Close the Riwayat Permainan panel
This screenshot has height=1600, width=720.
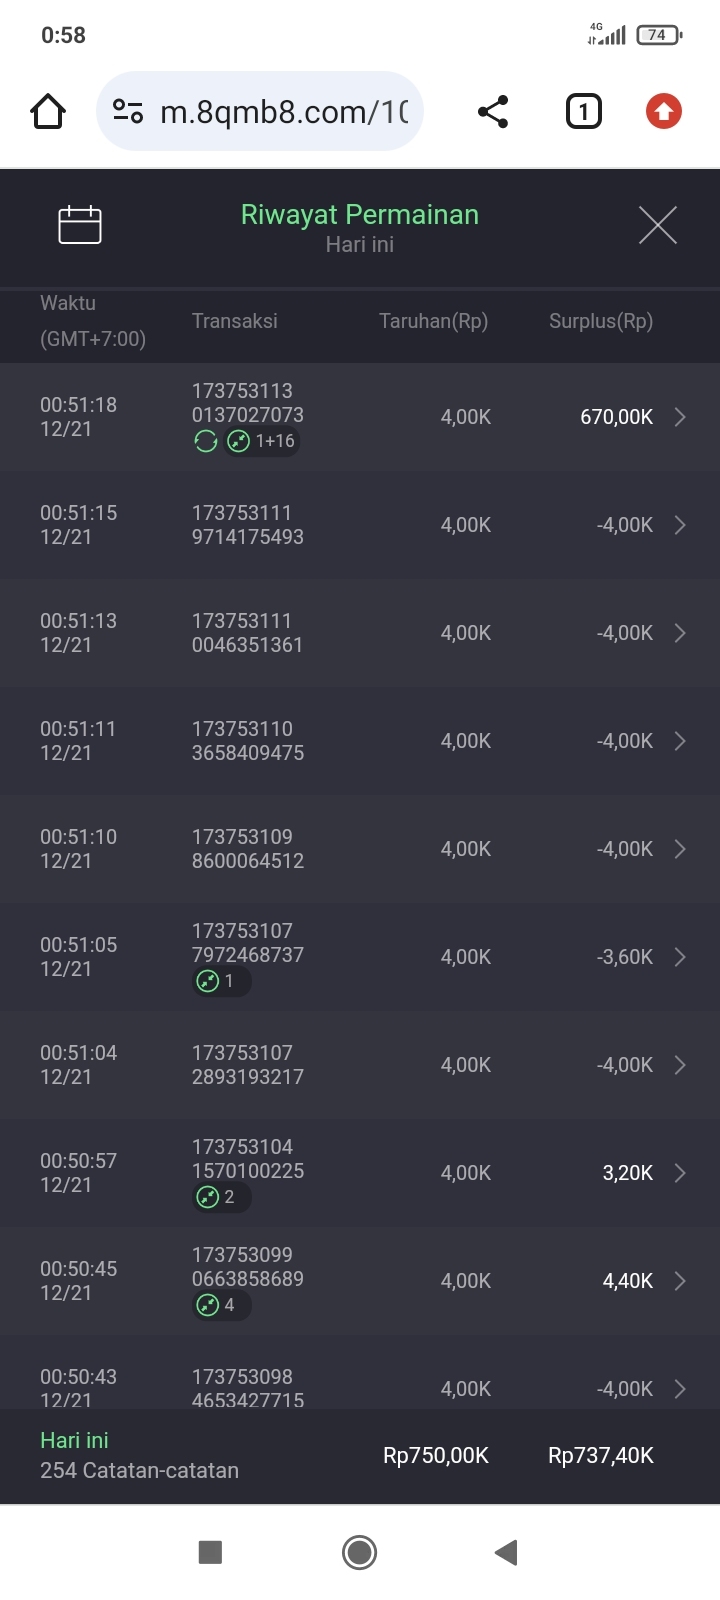[x=657, y=225]
